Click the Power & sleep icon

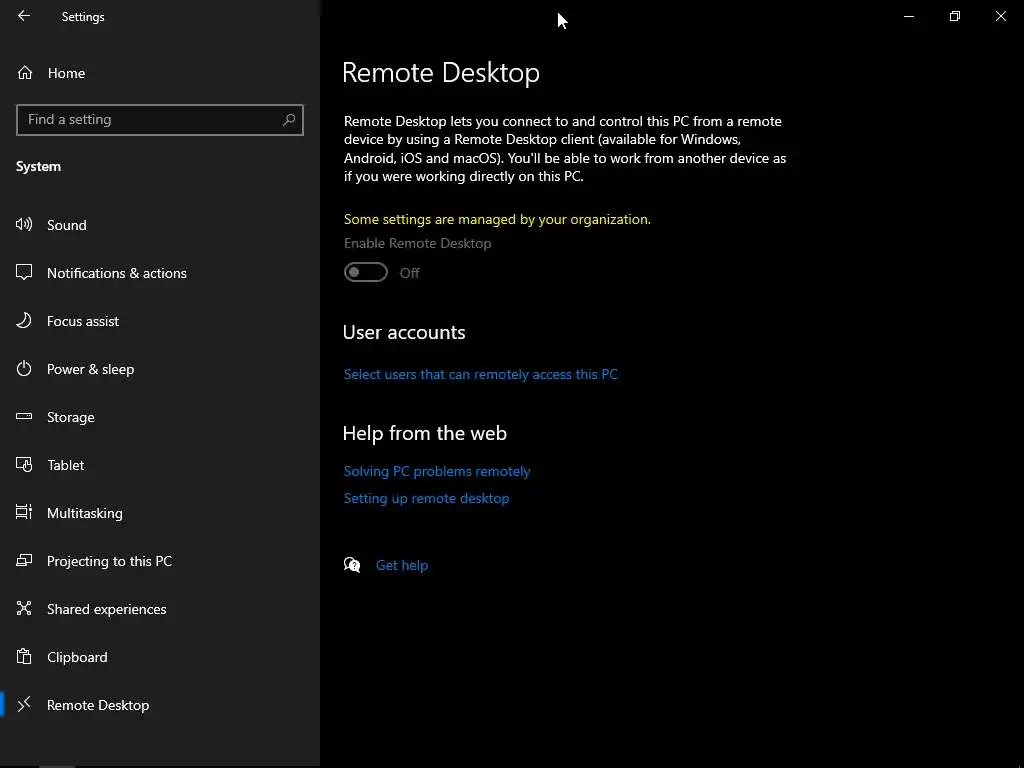(x=24, y=368)
